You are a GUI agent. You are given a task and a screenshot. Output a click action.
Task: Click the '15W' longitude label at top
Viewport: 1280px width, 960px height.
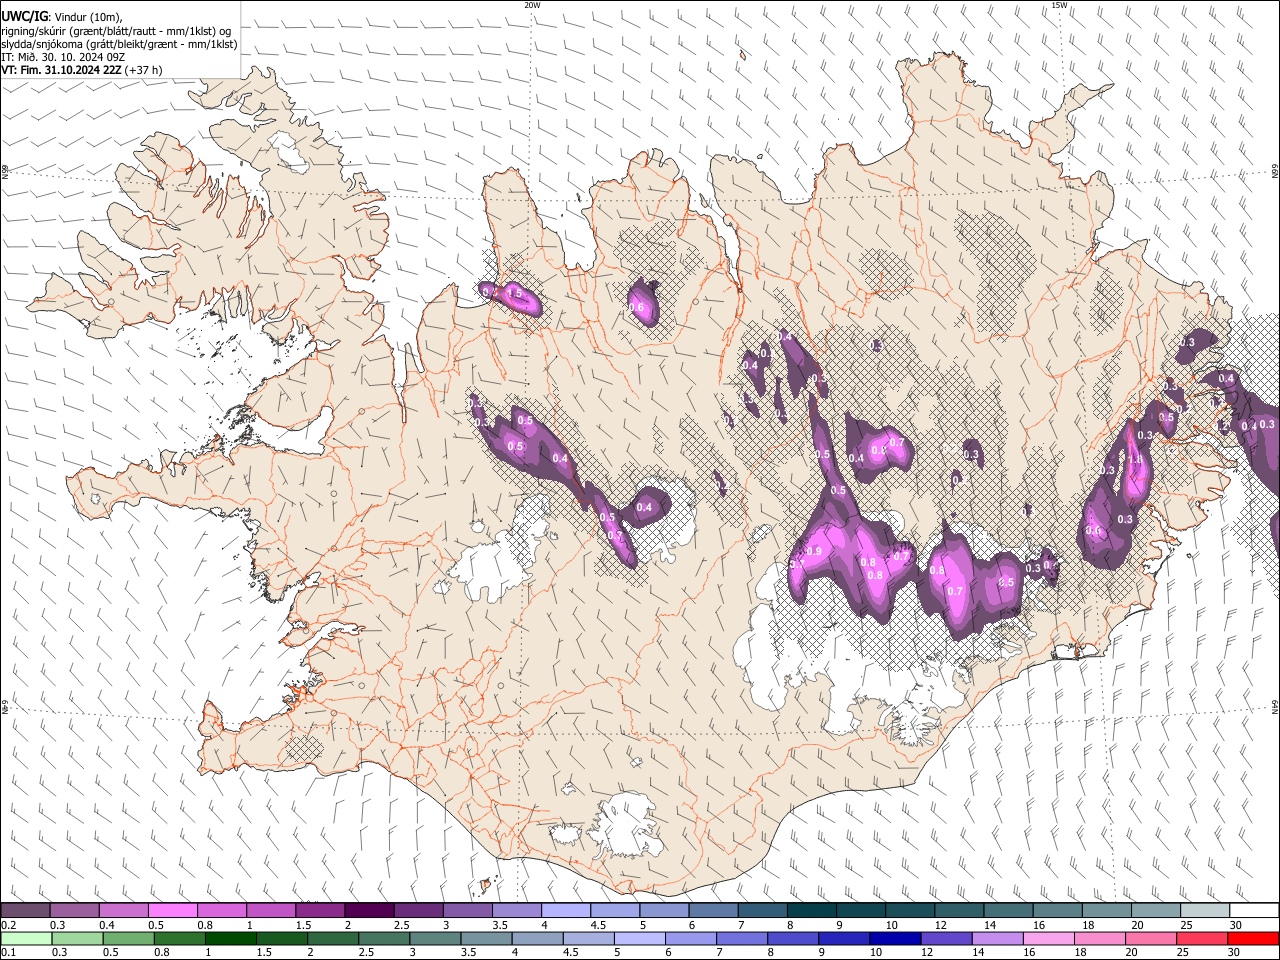click(1059, 5)
